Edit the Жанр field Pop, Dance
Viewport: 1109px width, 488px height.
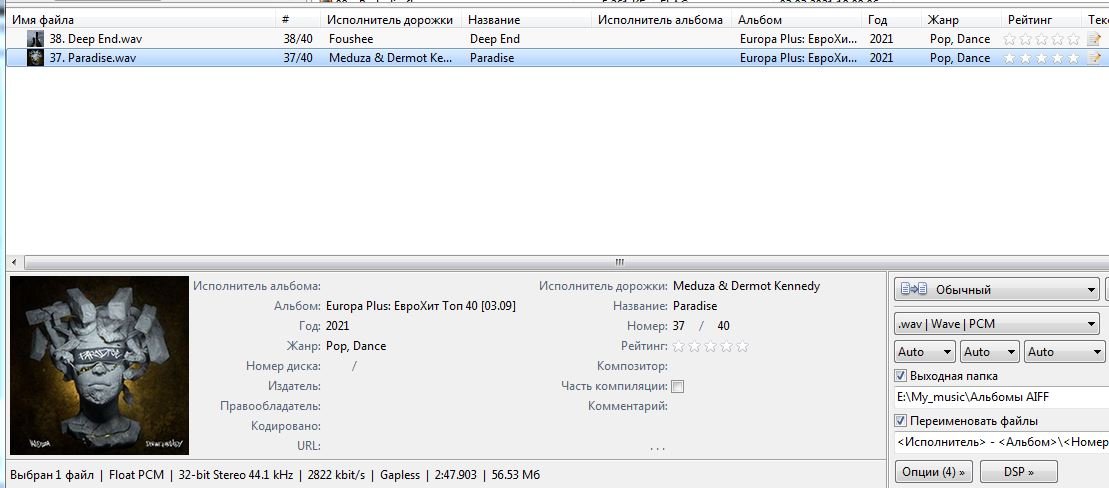[356, 347]
